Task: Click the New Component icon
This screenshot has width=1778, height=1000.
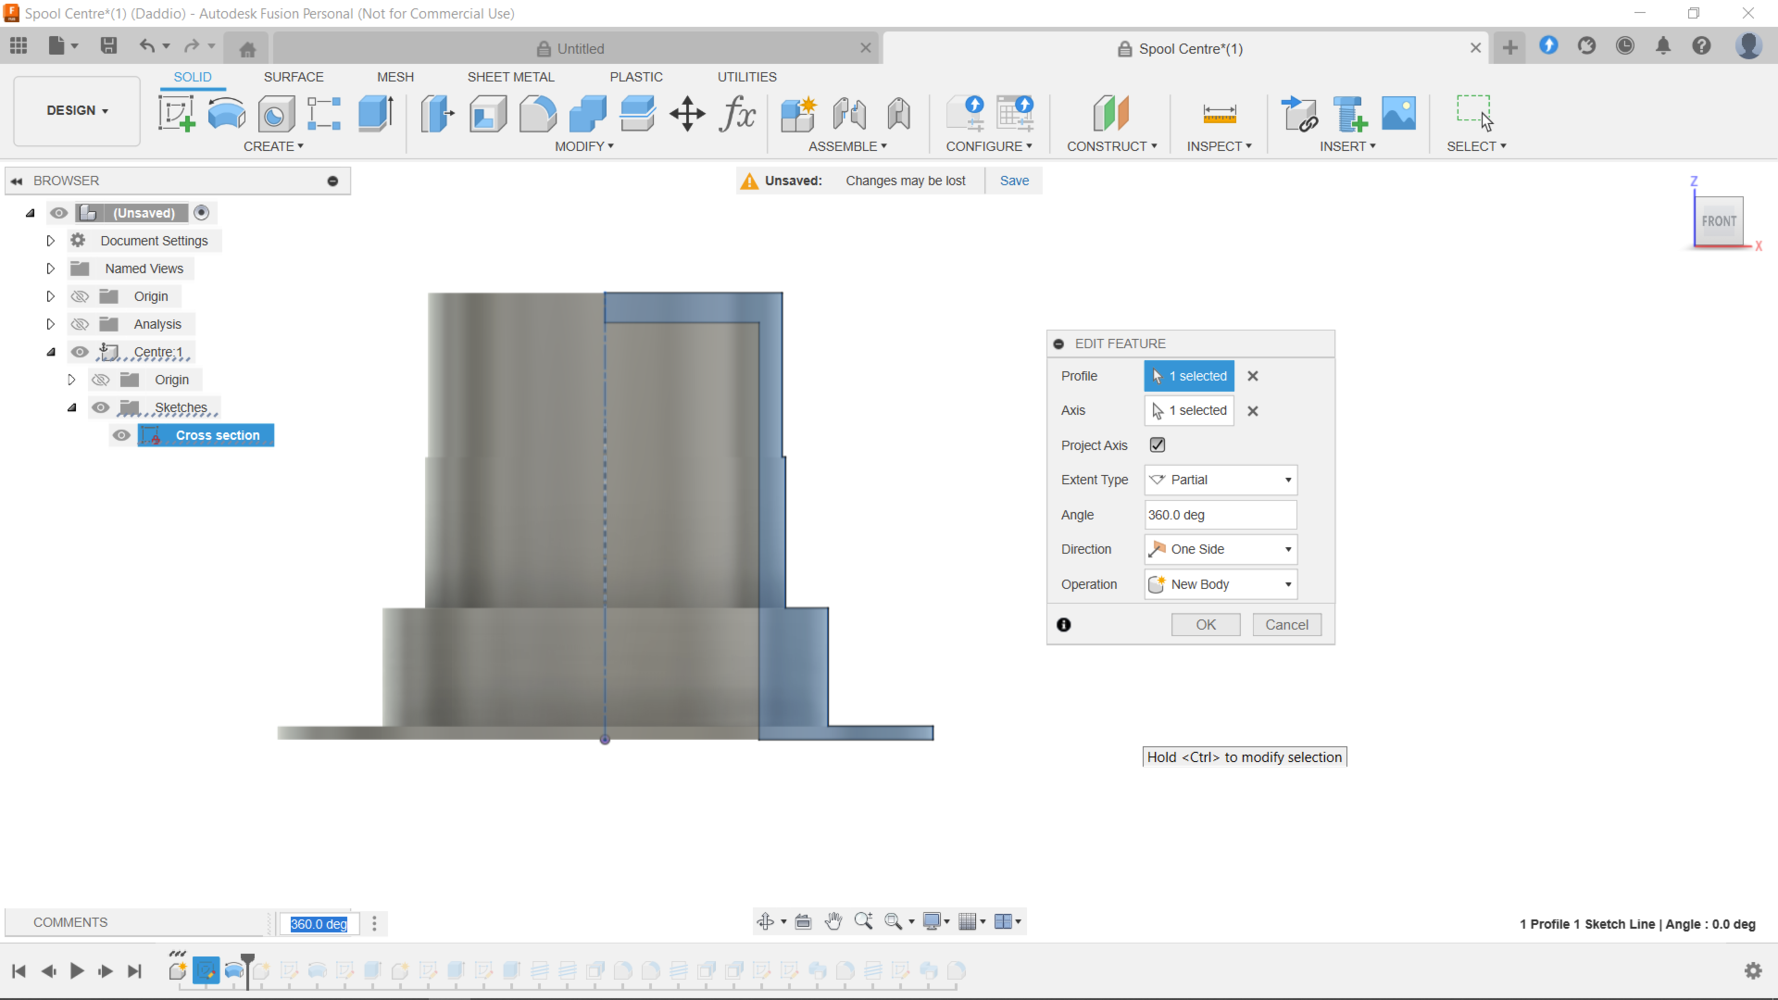Action: tap(798, 113)
